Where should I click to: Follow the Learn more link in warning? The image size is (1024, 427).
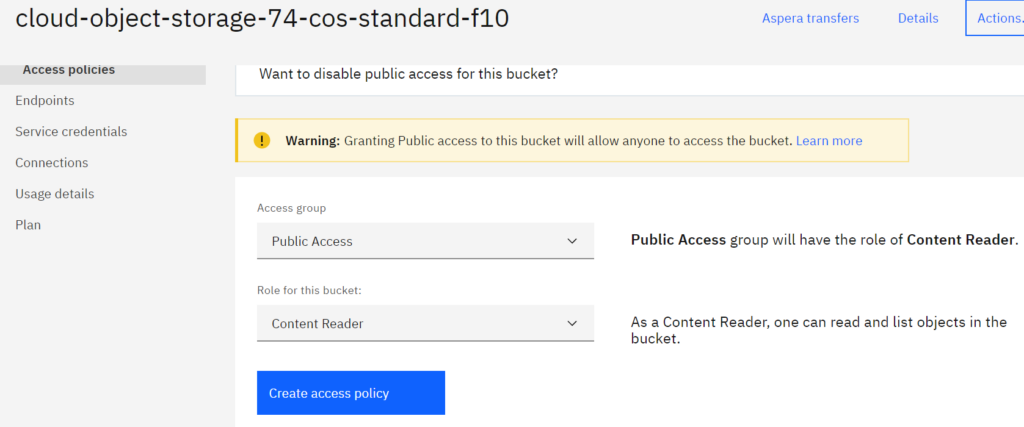[x=829, y=140]
